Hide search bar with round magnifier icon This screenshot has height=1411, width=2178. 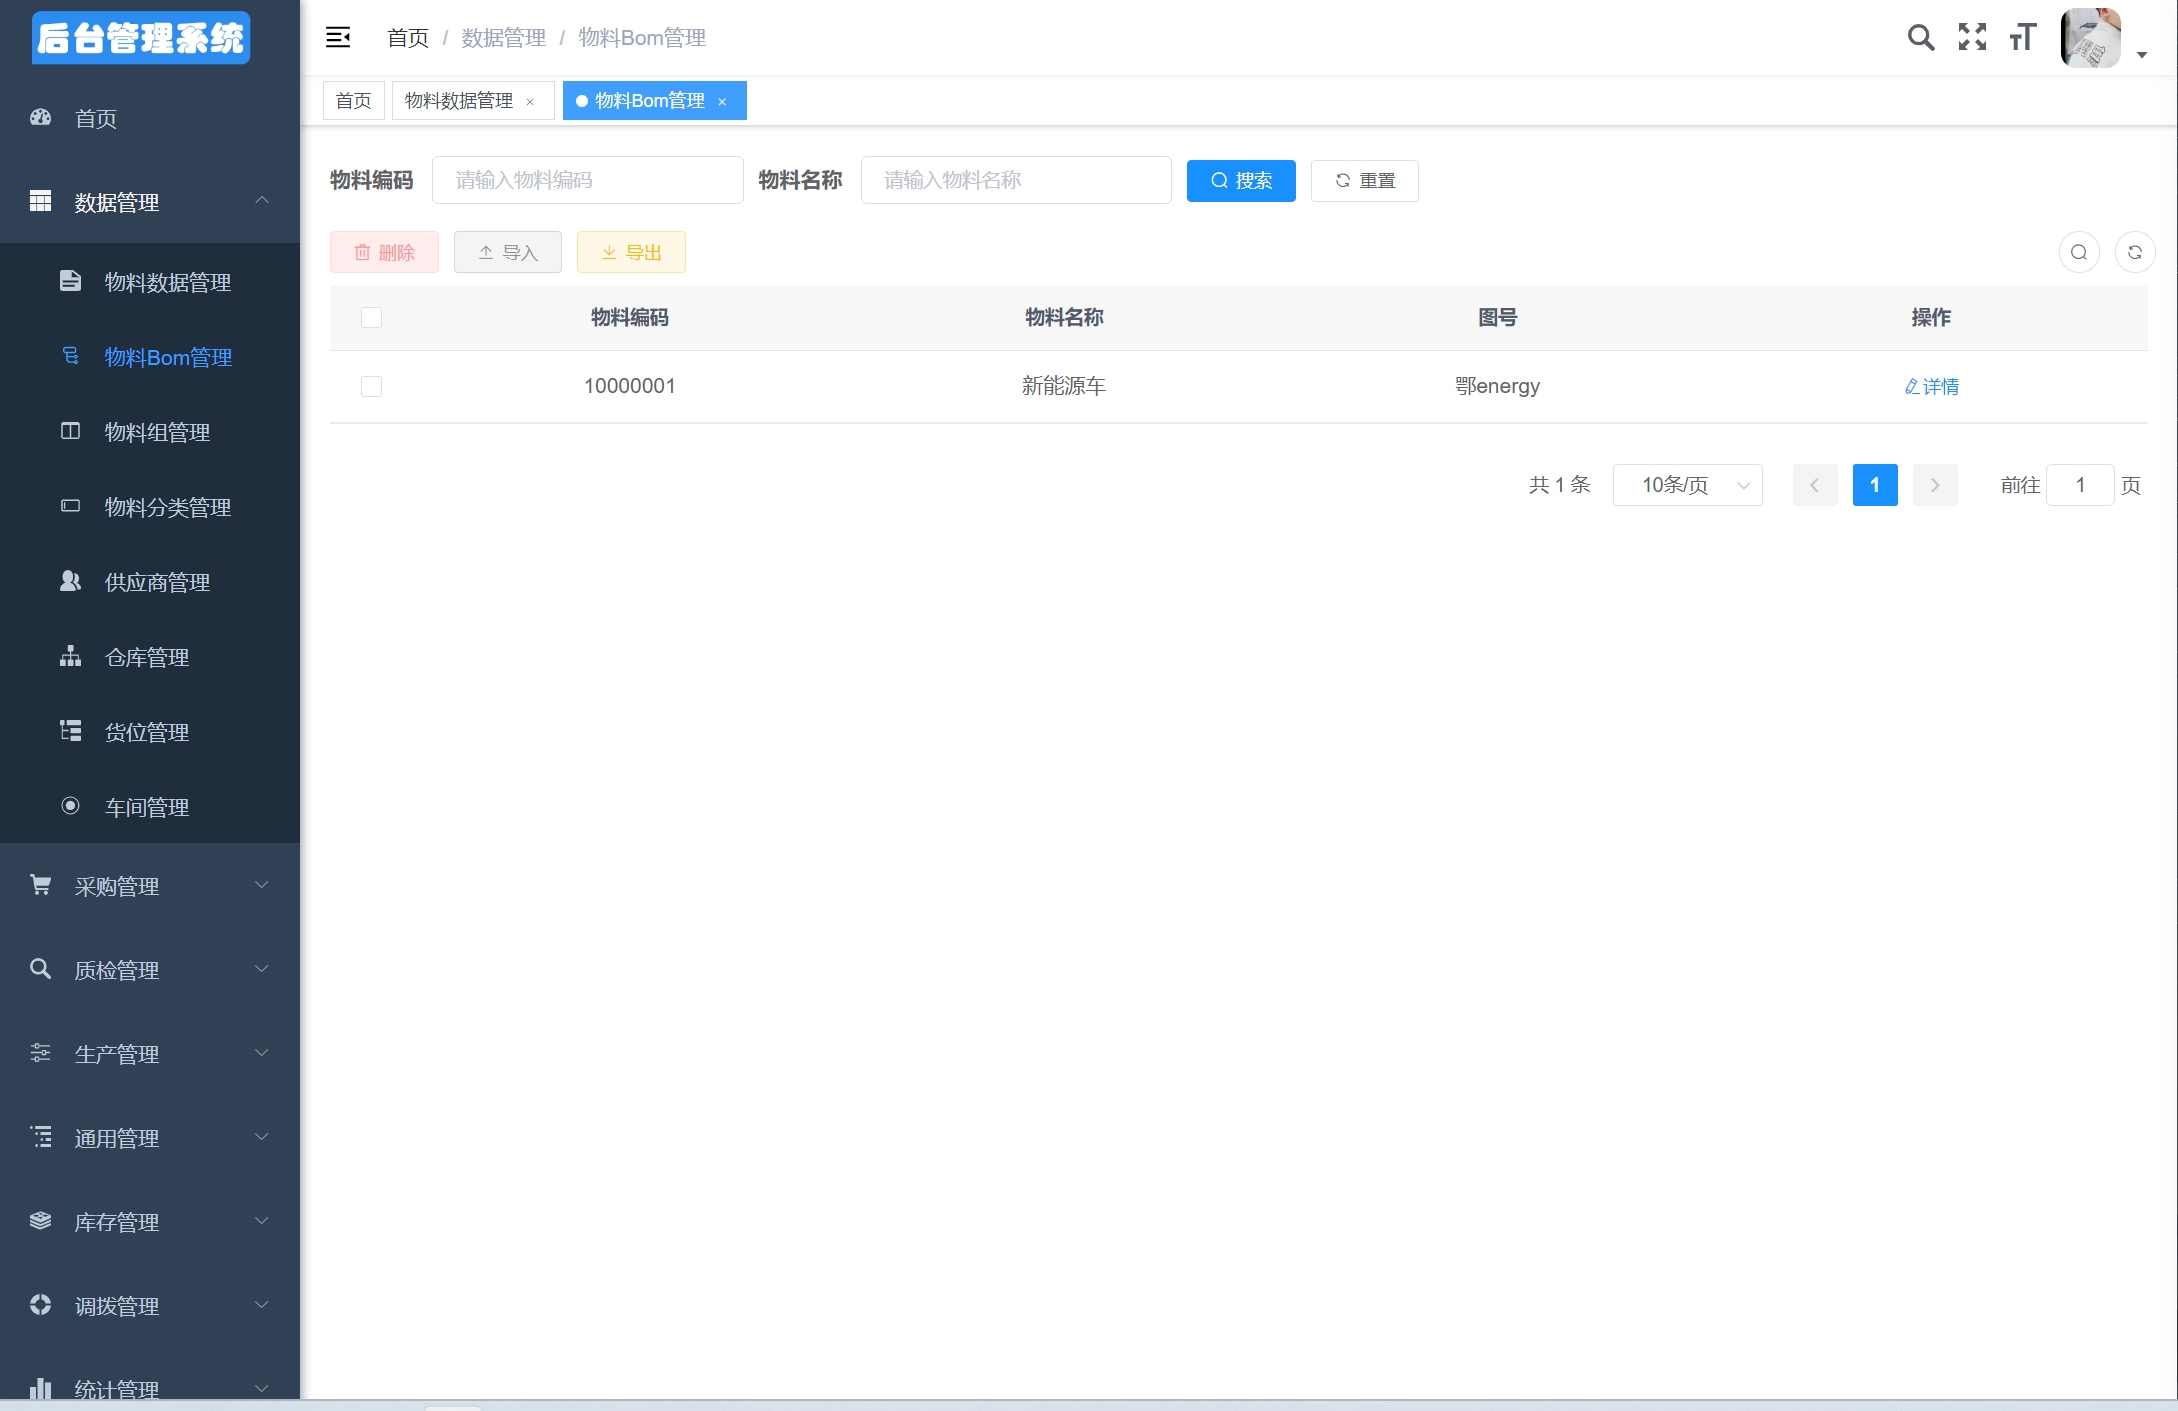[2078, 252]
